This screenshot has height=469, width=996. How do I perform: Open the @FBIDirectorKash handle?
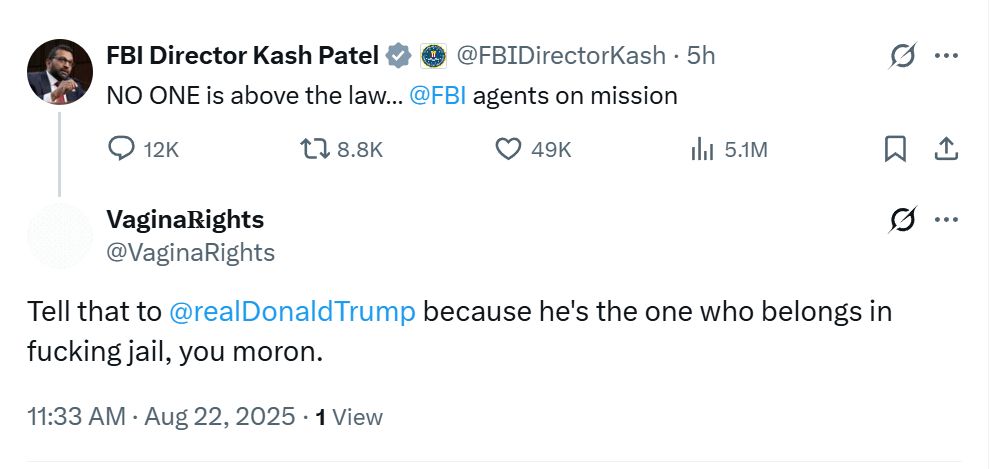[561, 56]
